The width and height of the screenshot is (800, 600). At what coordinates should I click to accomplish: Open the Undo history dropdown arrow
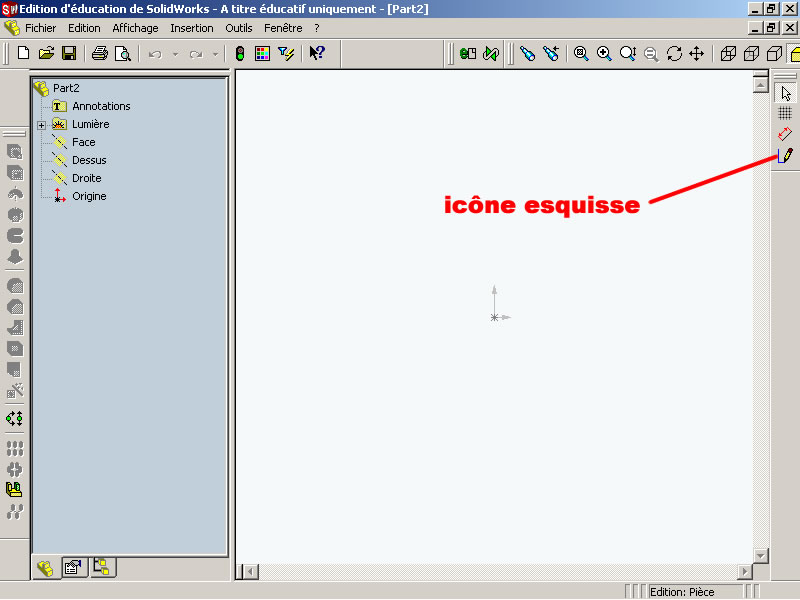point(175,54)
